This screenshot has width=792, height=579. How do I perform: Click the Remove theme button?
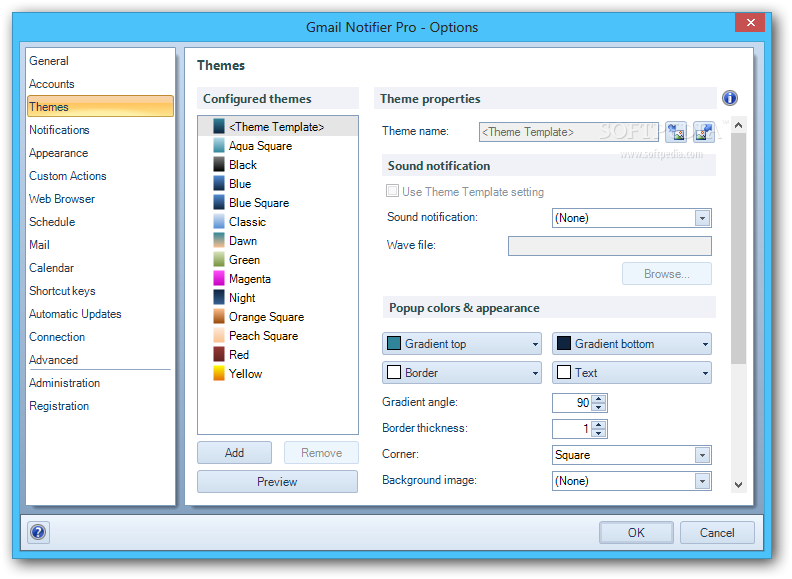321,453
